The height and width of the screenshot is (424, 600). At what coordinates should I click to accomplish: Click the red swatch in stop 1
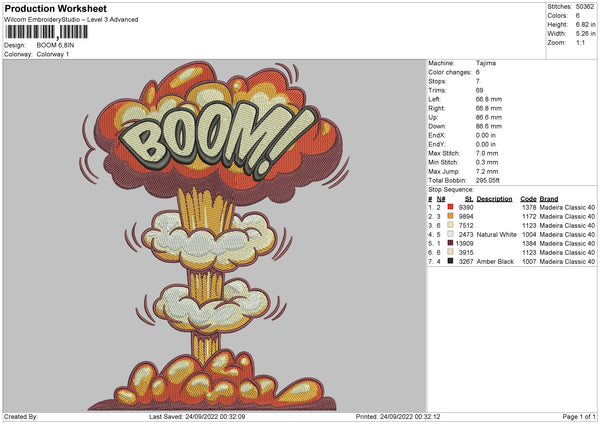pyautogui.click(x=450, y=207)
